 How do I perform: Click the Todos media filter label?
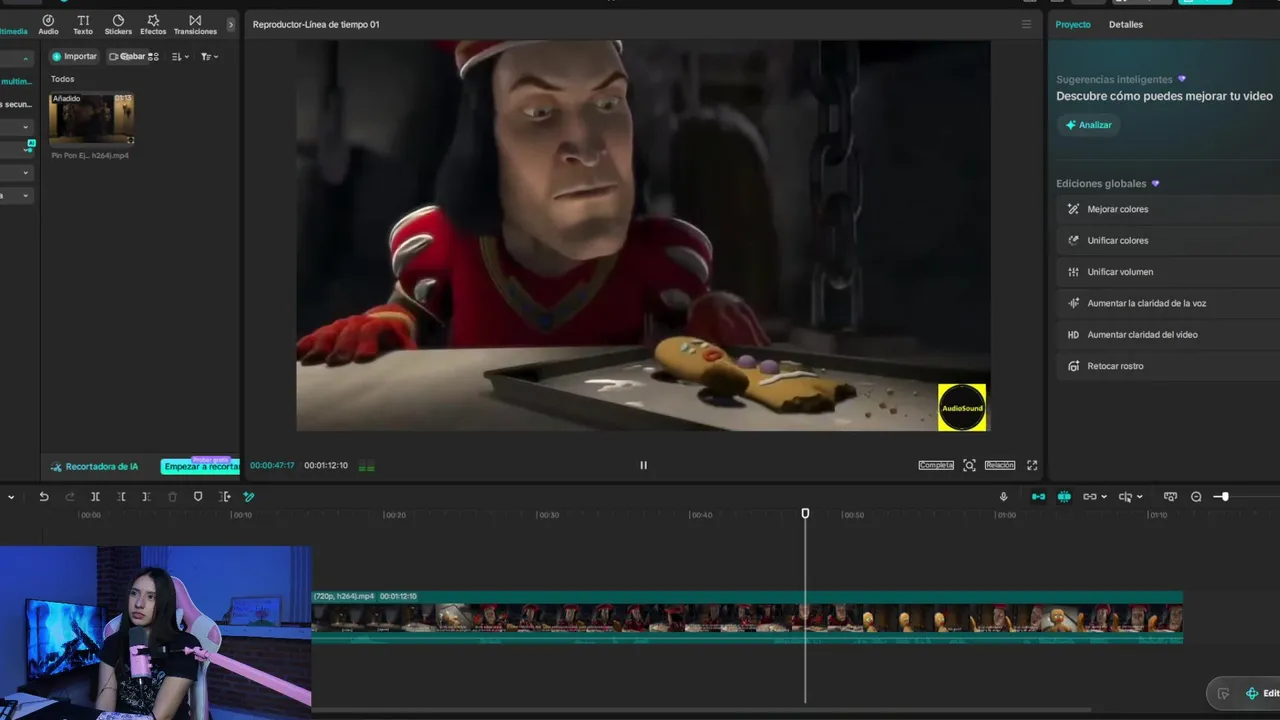62,79
